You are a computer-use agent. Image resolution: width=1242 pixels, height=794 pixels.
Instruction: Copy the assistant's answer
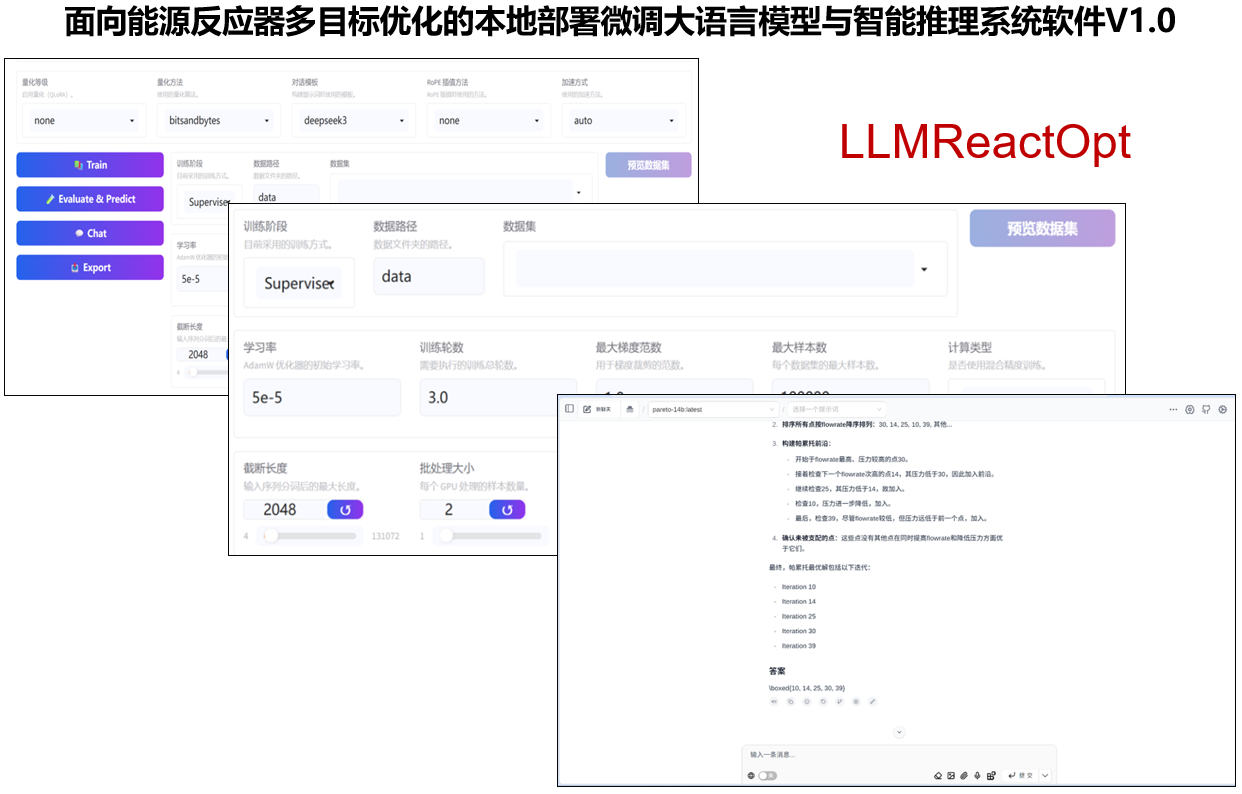click(x=790, y=702)
